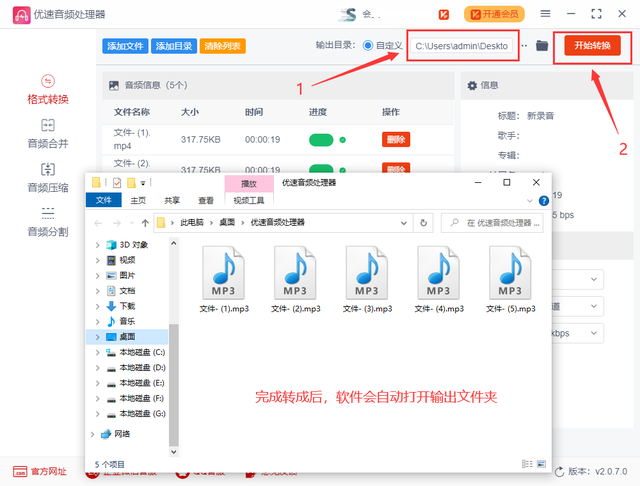Delete 文件- (1).mp4 with 删除 button
Viewport: 640px width, 486px height.
(396, 140)
